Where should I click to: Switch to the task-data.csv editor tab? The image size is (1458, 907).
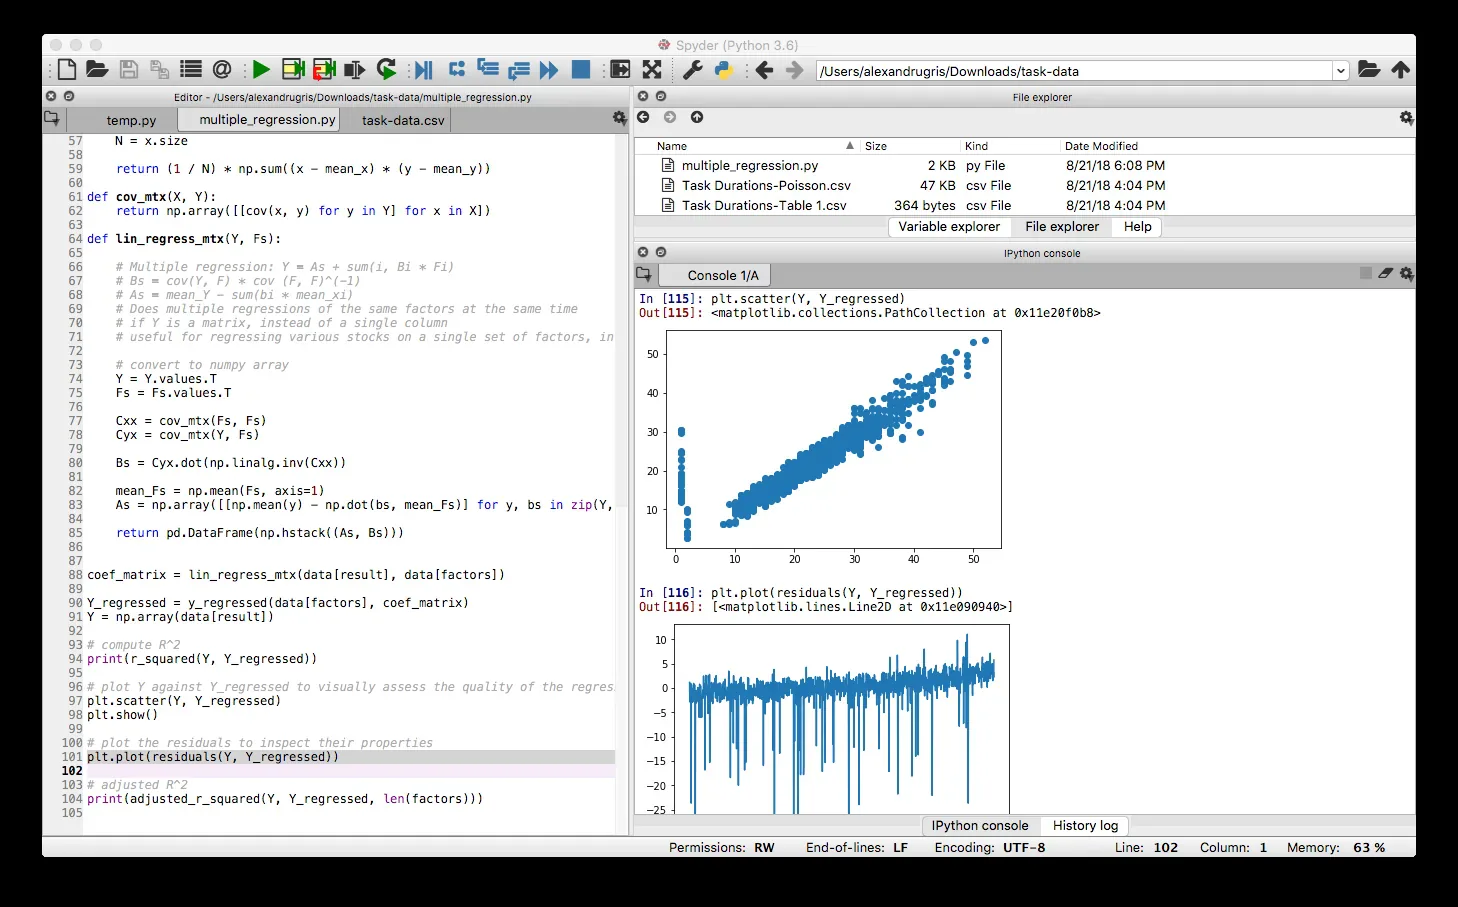click(403, 120)
